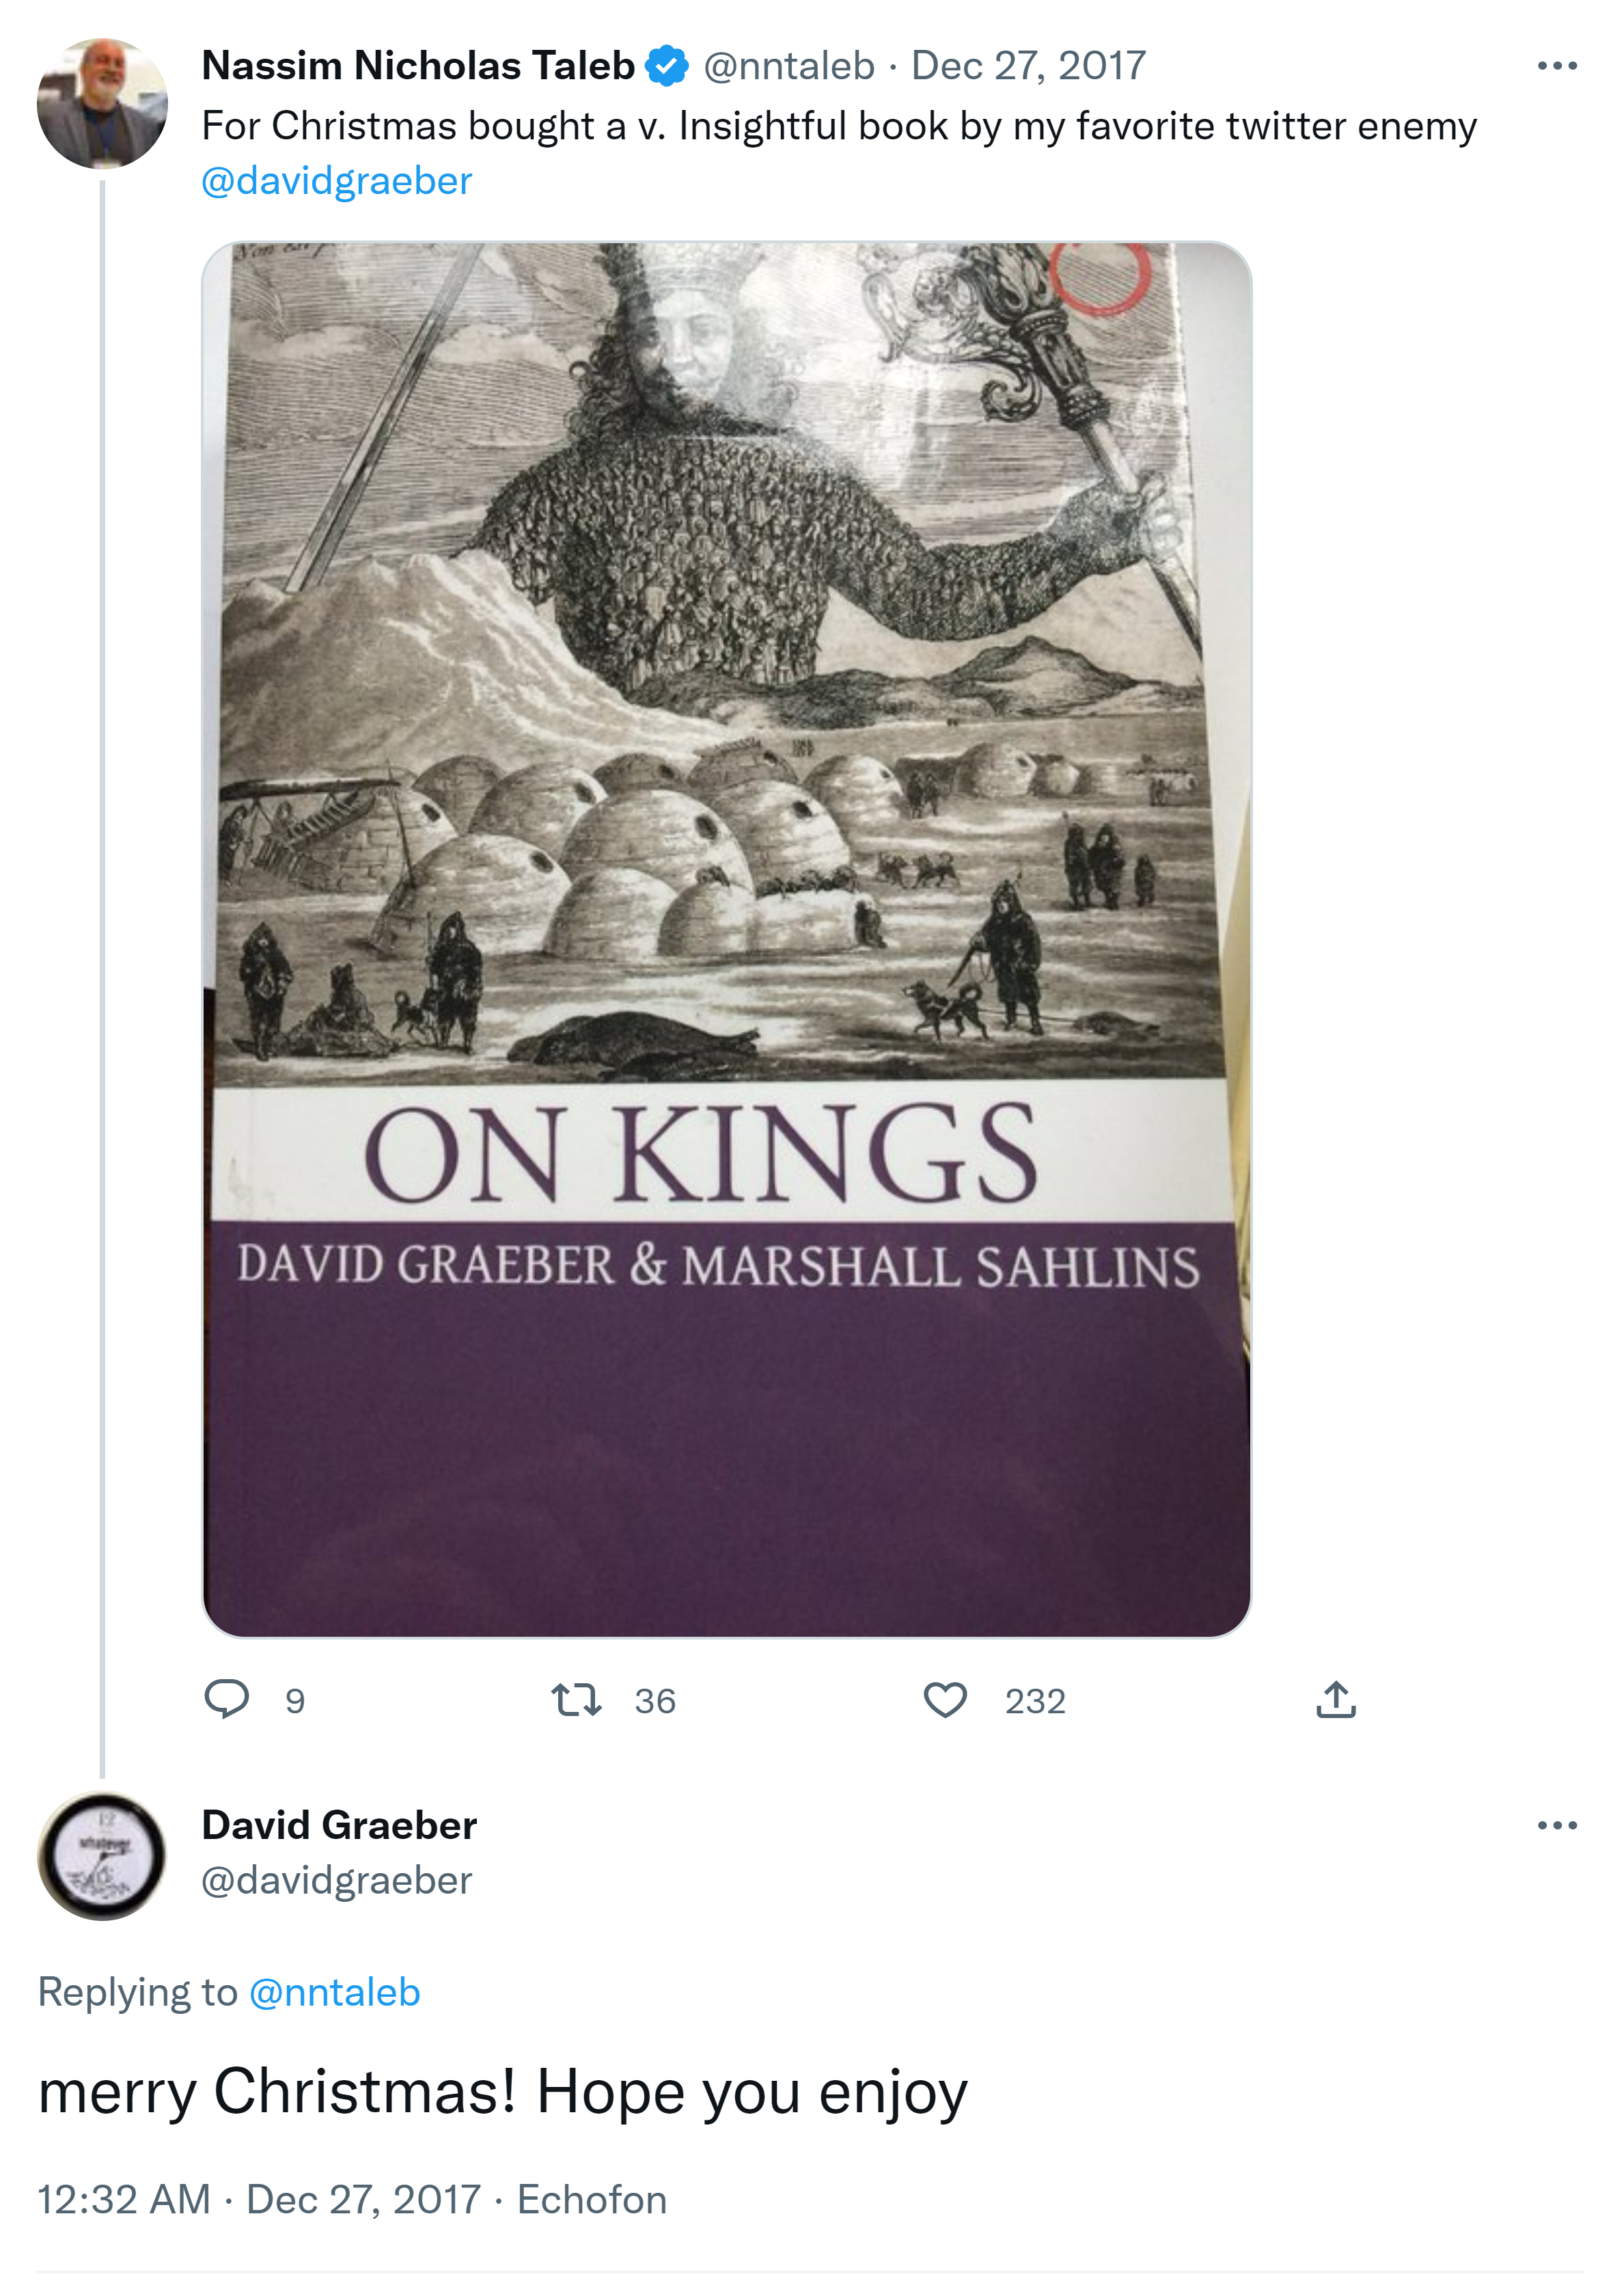
Task: Open more options on Taleb's tweet
Action: click(1556, 66)
